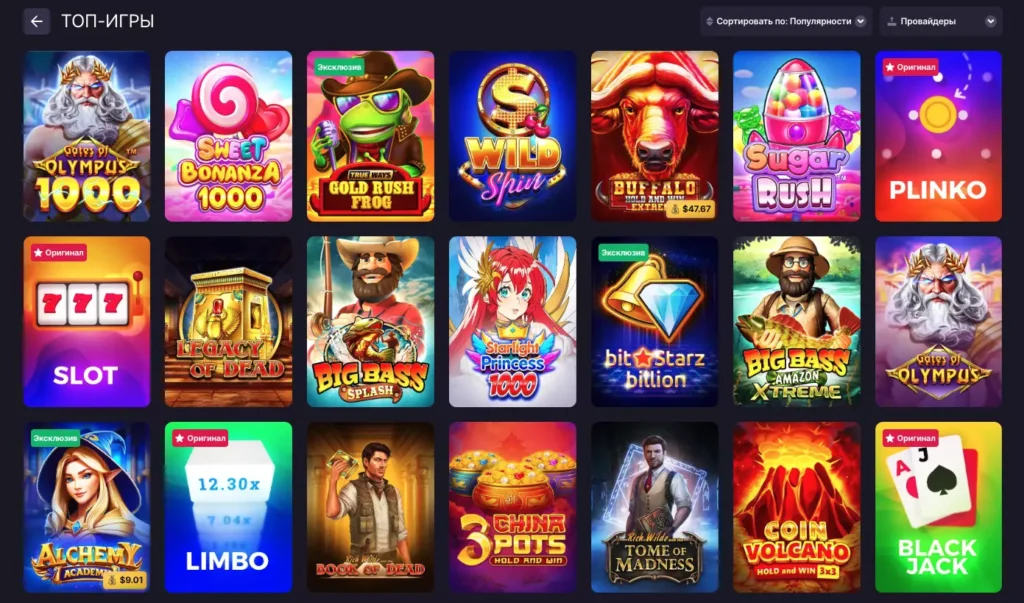Launch Sweet Bonanza 1000 game
Screen dimensions: 1024x603
(x=229, y=137)
